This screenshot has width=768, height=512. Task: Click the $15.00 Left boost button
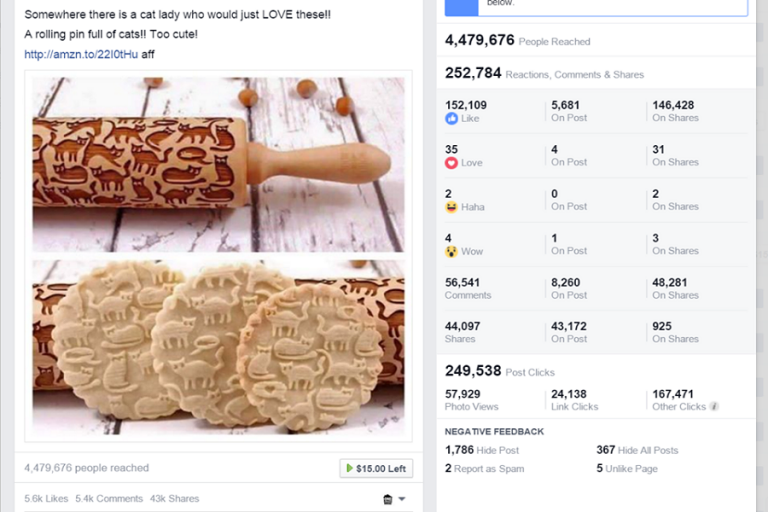(376, 468)
